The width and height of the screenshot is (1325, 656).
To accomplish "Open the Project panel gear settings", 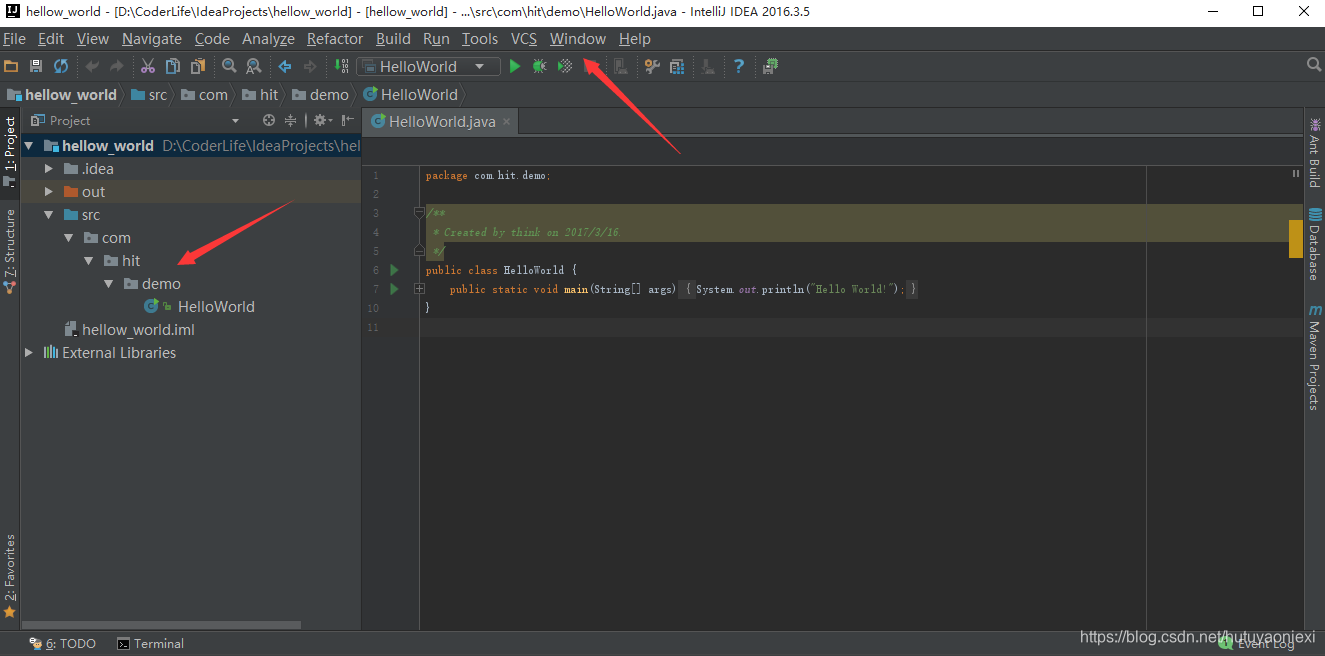I will point(322,120).
